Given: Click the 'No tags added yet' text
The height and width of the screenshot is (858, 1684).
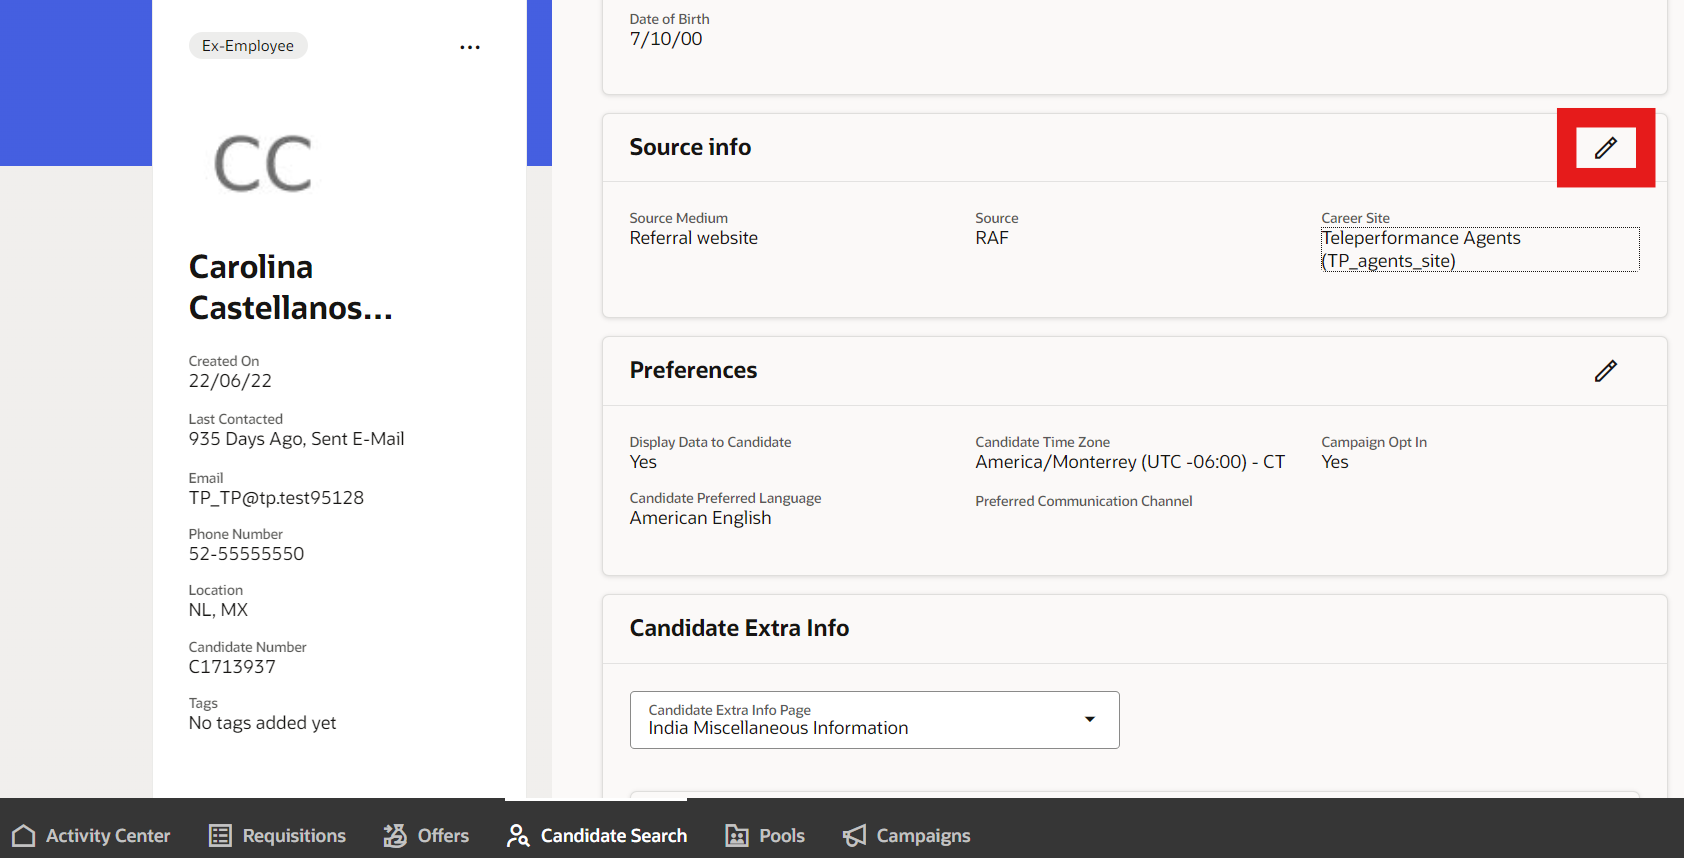Looking at the screenshot, I should [263, 723].
